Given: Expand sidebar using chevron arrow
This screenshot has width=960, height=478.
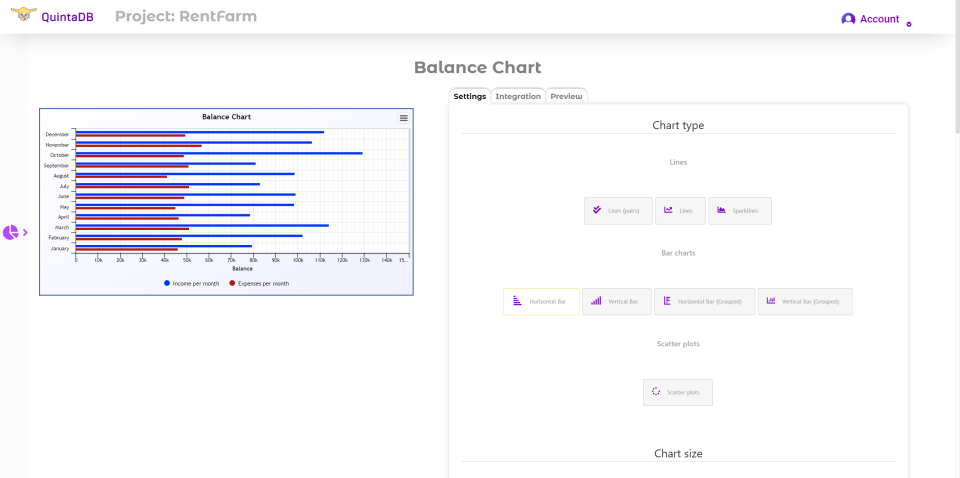Looking at the screenshot, I should (25, 232).
